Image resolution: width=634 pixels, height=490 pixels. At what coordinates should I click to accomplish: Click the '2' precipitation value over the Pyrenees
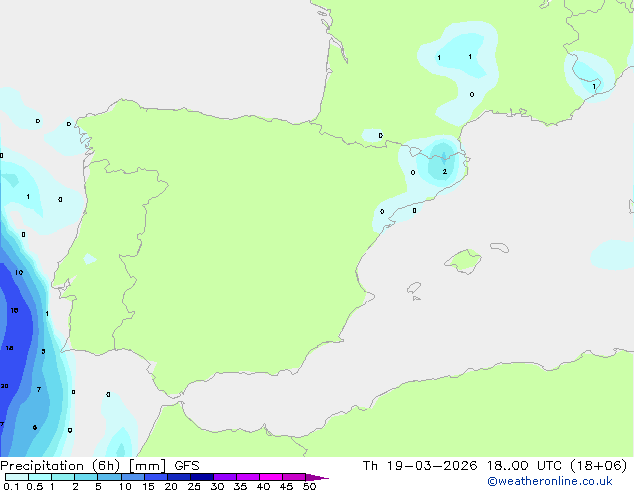point(445,171)
